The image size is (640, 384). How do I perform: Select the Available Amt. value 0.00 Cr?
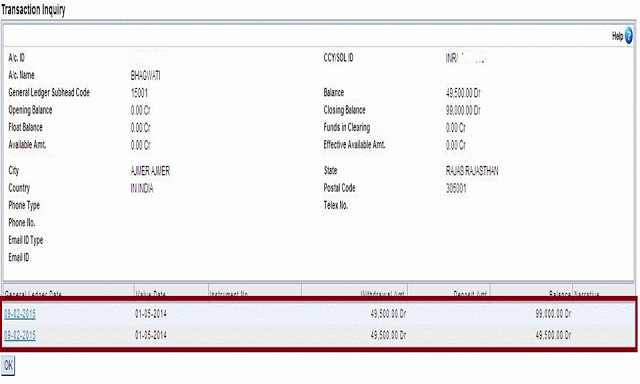pyautogui.click(x=140, y=145)
